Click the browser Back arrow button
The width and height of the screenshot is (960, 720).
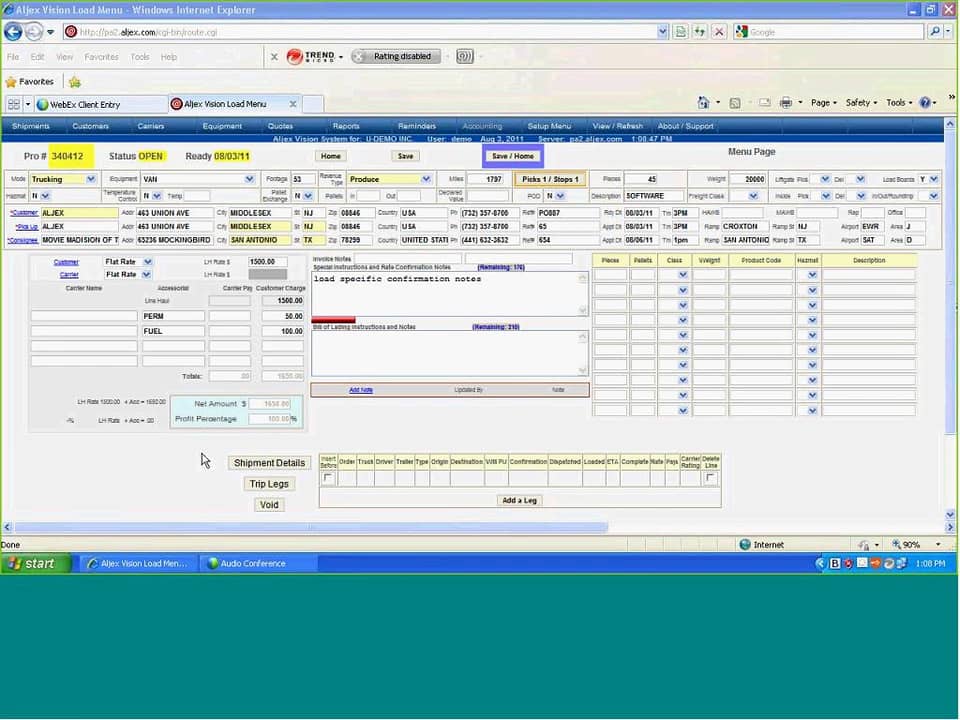(13, 31)
